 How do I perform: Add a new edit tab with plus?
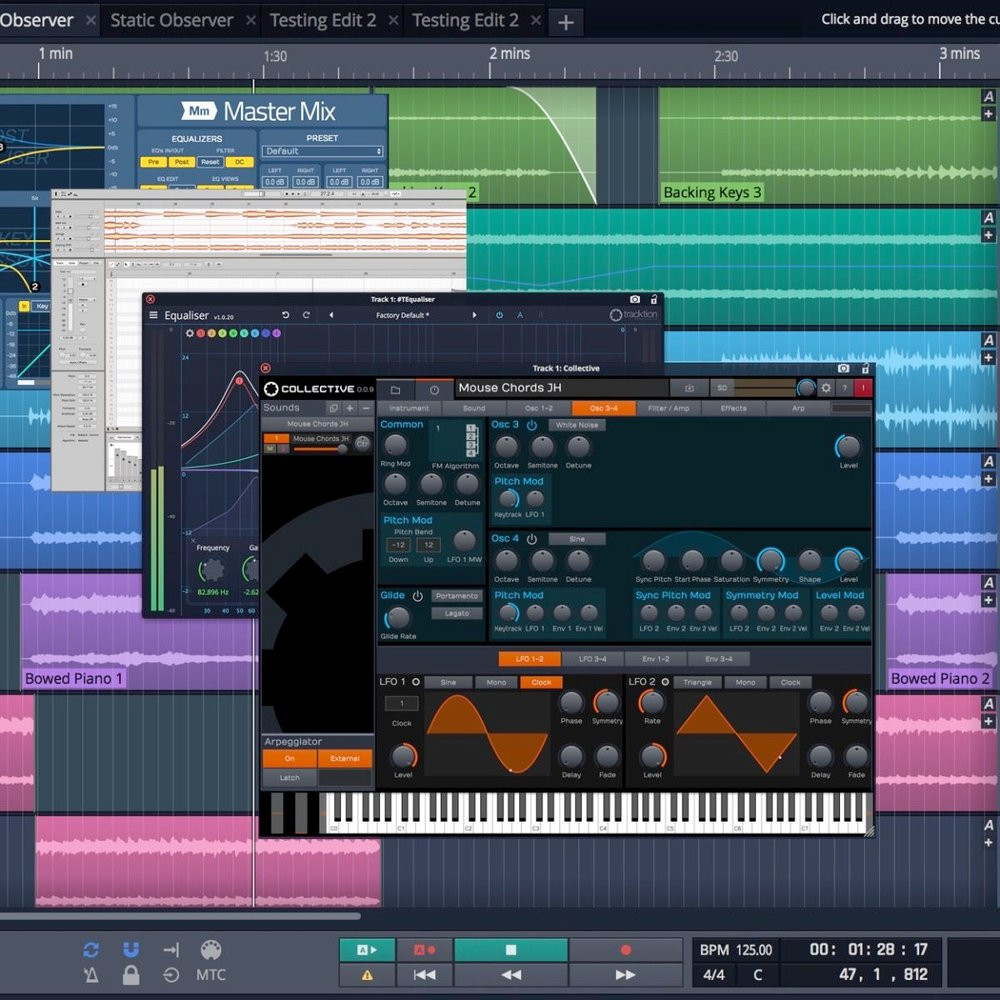[565, 22]
